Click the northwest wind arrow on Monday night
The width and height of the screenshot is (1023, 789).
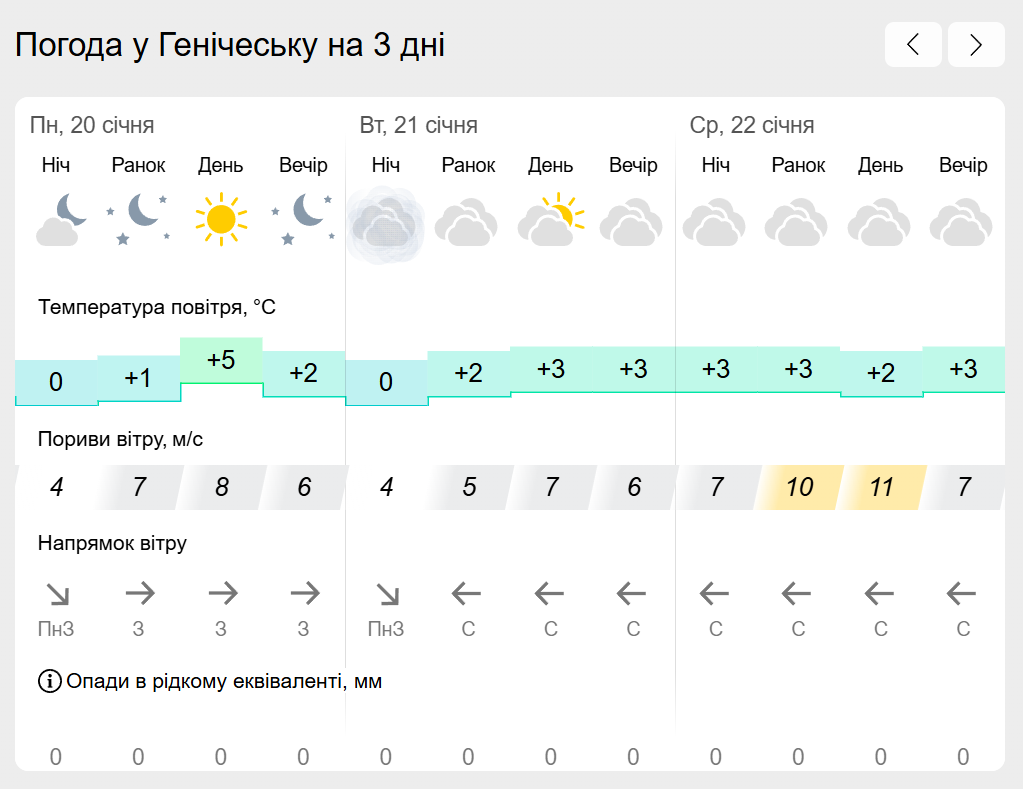click(x=58, y=594)
